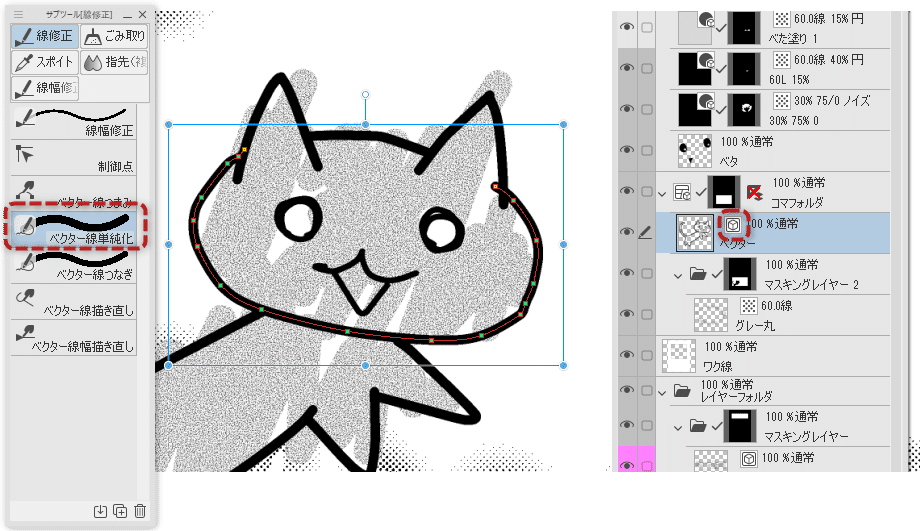Viewport: 920px width, 531px height.
Task: Select the ベクター線つまみ sub tool
Action: 74,192
